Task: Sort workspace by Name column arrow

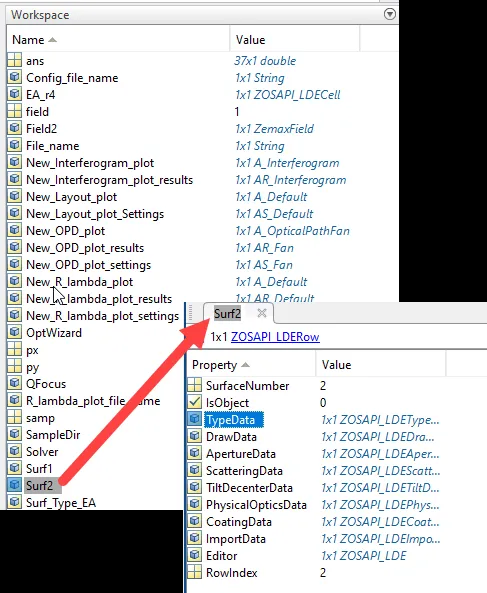Action: tap(53, 40)
